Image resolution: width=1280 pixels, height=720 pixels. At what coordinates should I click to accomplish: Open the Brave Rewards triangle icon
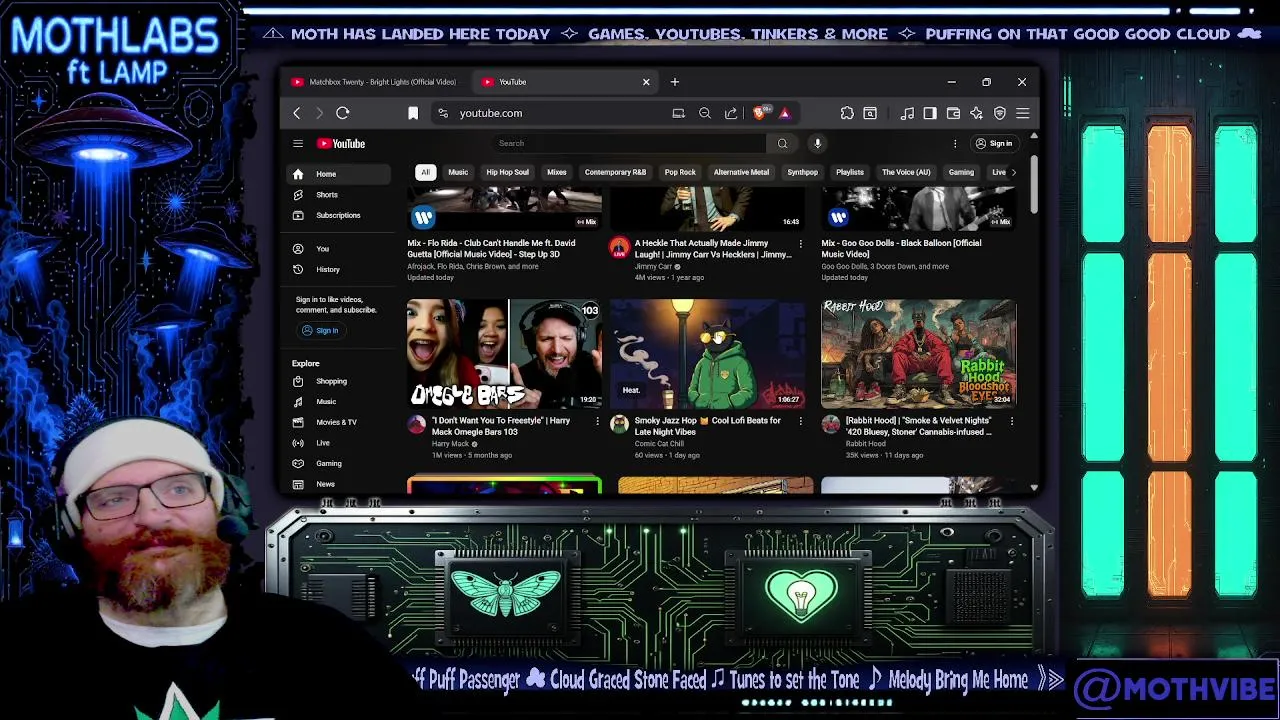click(785, 113)
